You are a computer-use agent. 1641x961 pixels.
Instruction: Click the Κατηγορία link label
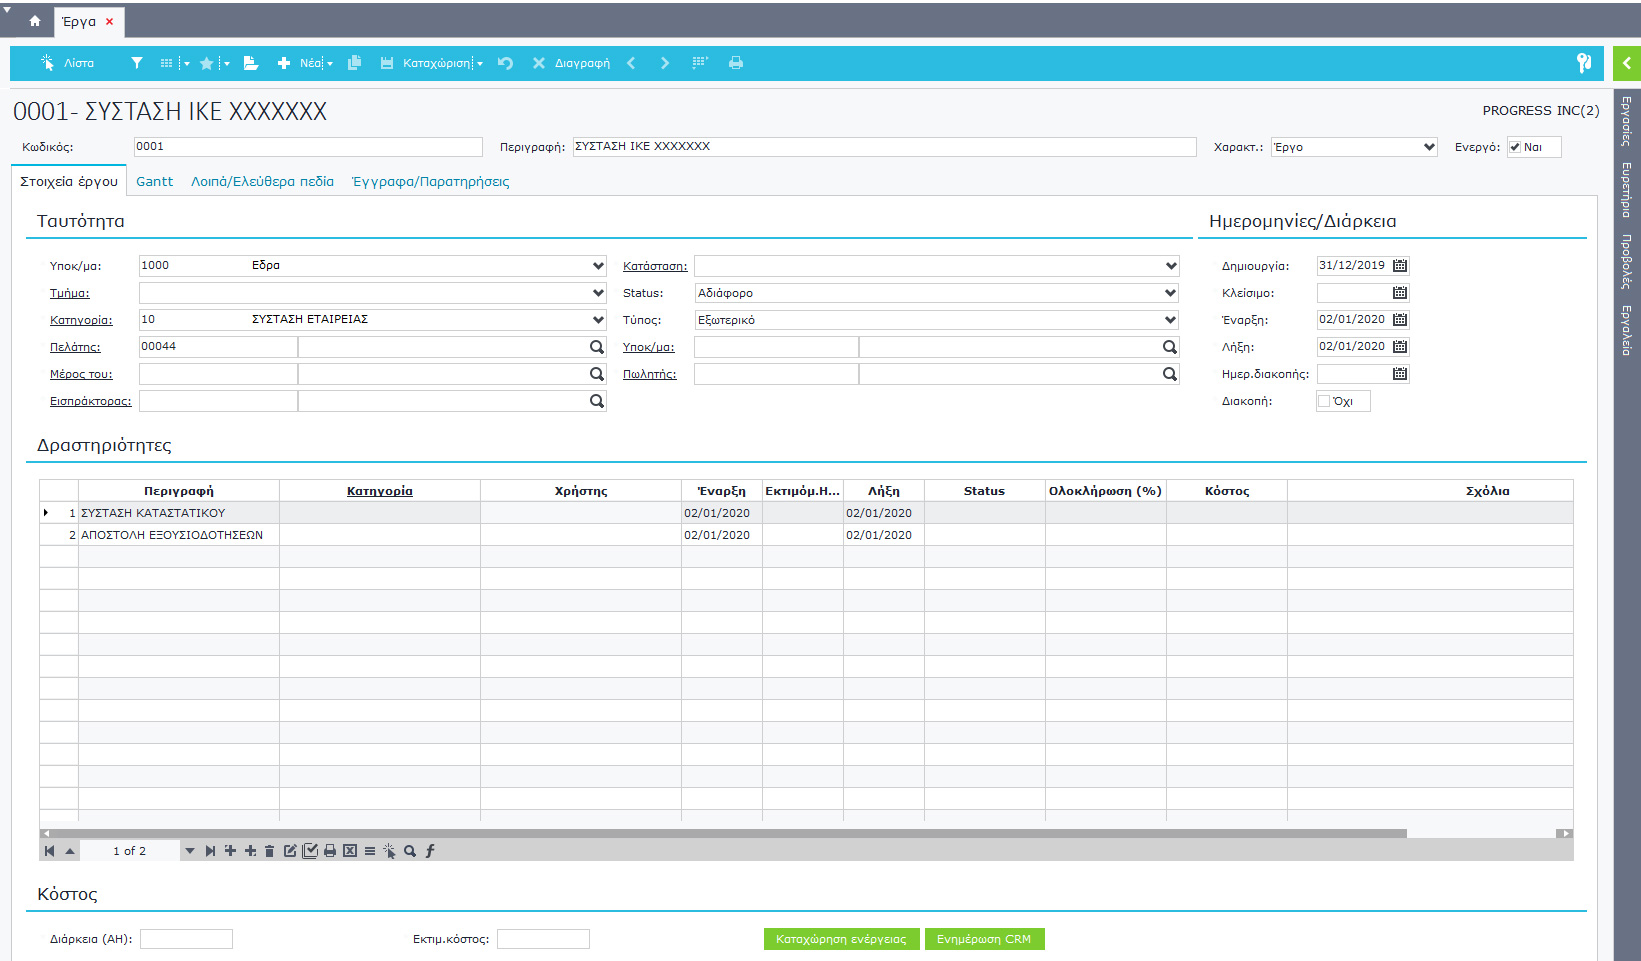tap(81, 320)
